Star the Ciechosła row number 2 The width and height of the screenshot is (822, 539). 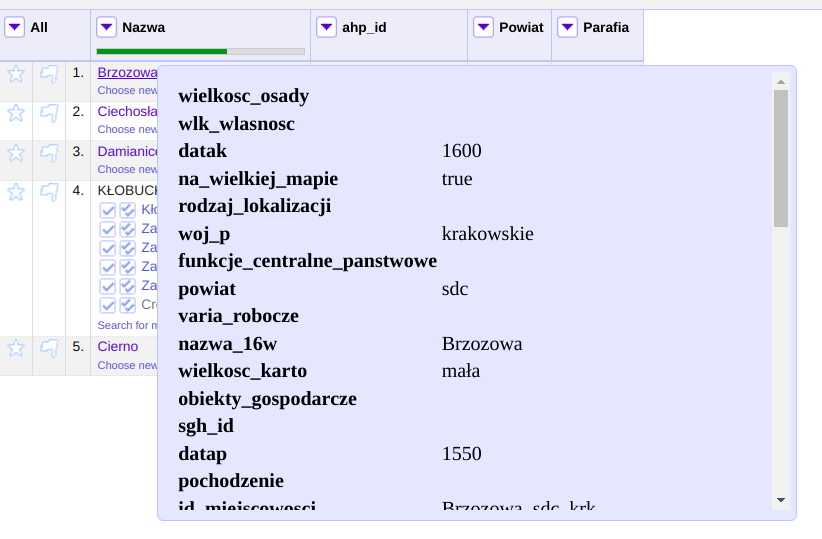coord(16,113)
